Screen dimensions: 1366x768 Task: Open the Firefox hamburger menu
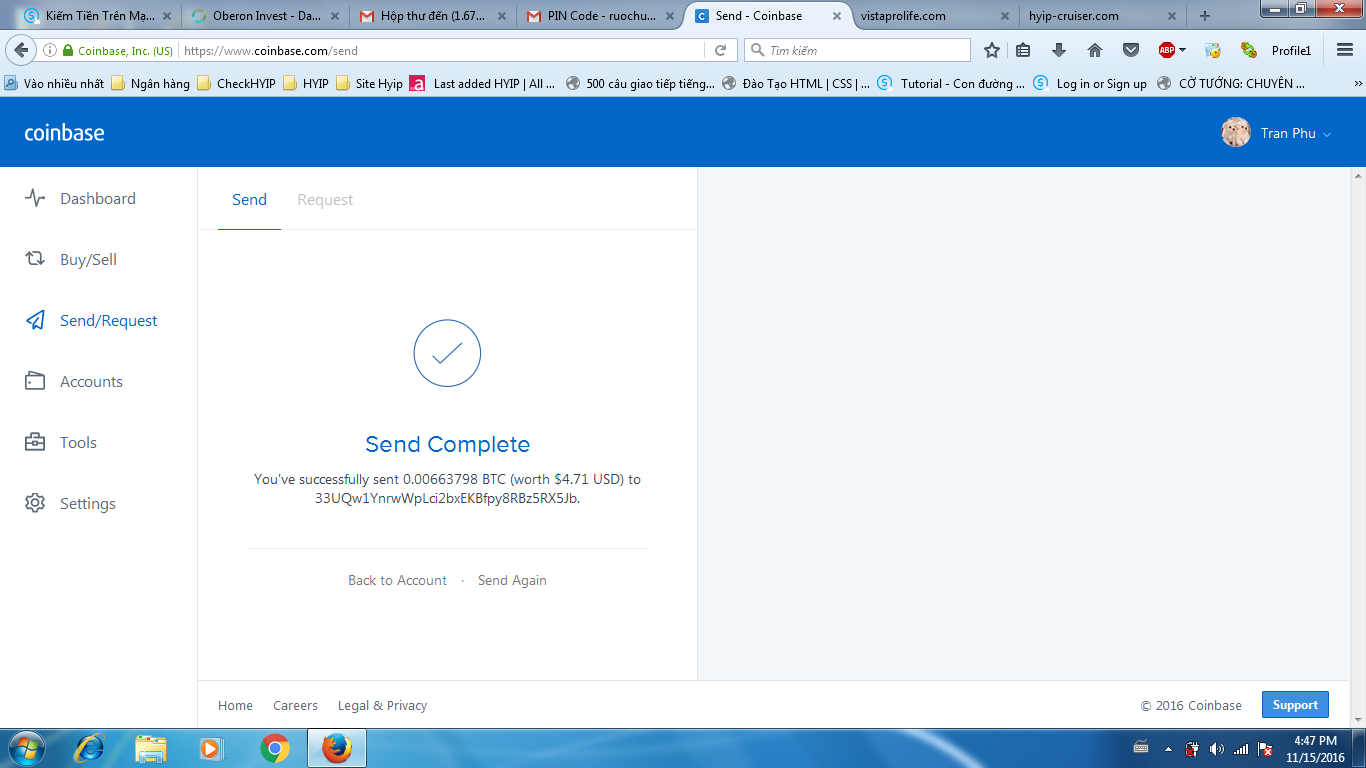click(1344, 50)
